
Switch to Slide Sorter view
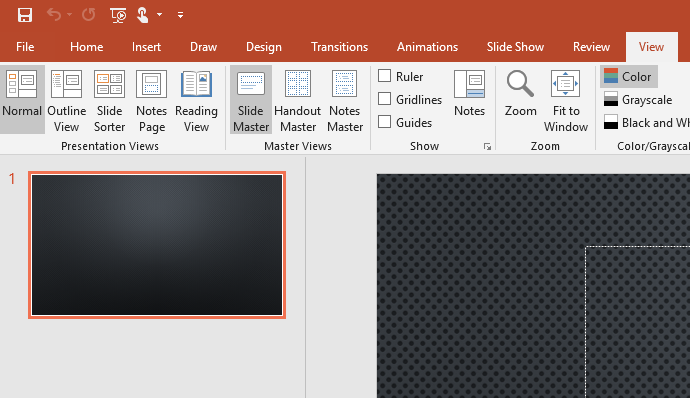click(110, 100)
